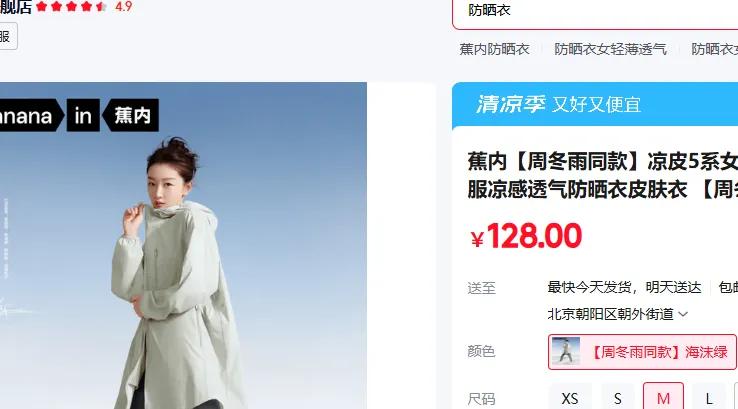Select the 防晒衣女轻薄透气 search suggestion
Image resolution: width=738 pixels, height=409 pixels.
click(x=610, y=49)
